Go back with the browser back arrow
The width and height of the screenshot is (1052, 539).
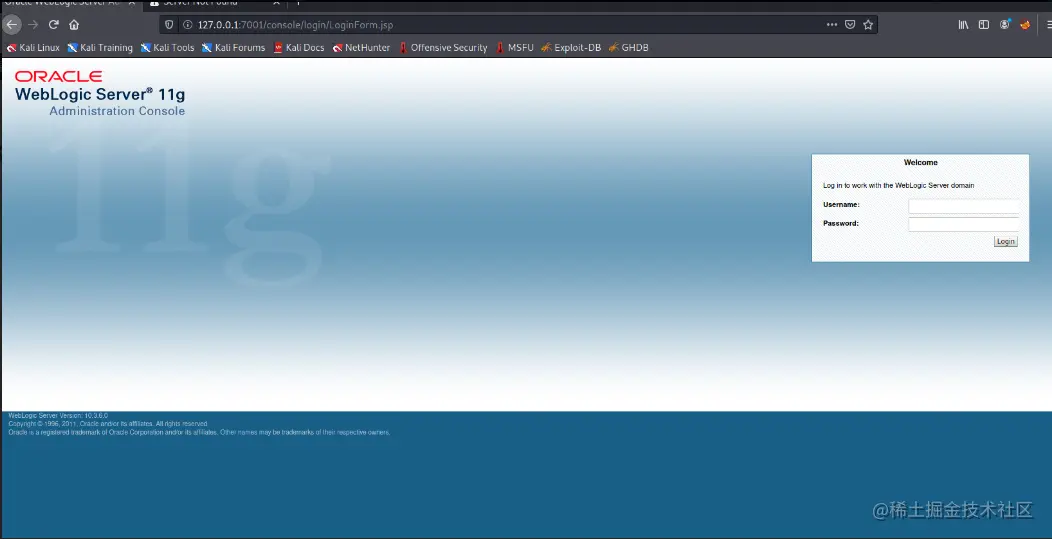coord(12,25)
